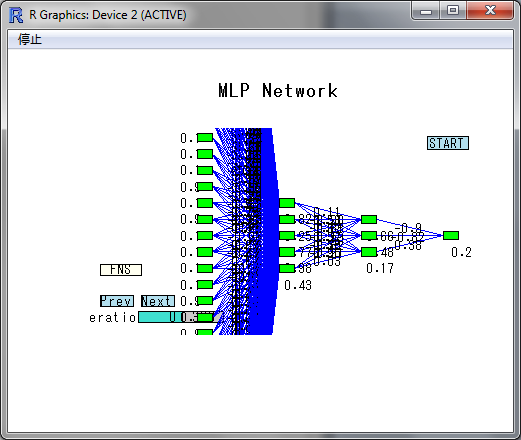The height and width of the screenshot is (440, 521).
Task: Click the hidden node labeled 48
Action: click(x=369, y=252)
